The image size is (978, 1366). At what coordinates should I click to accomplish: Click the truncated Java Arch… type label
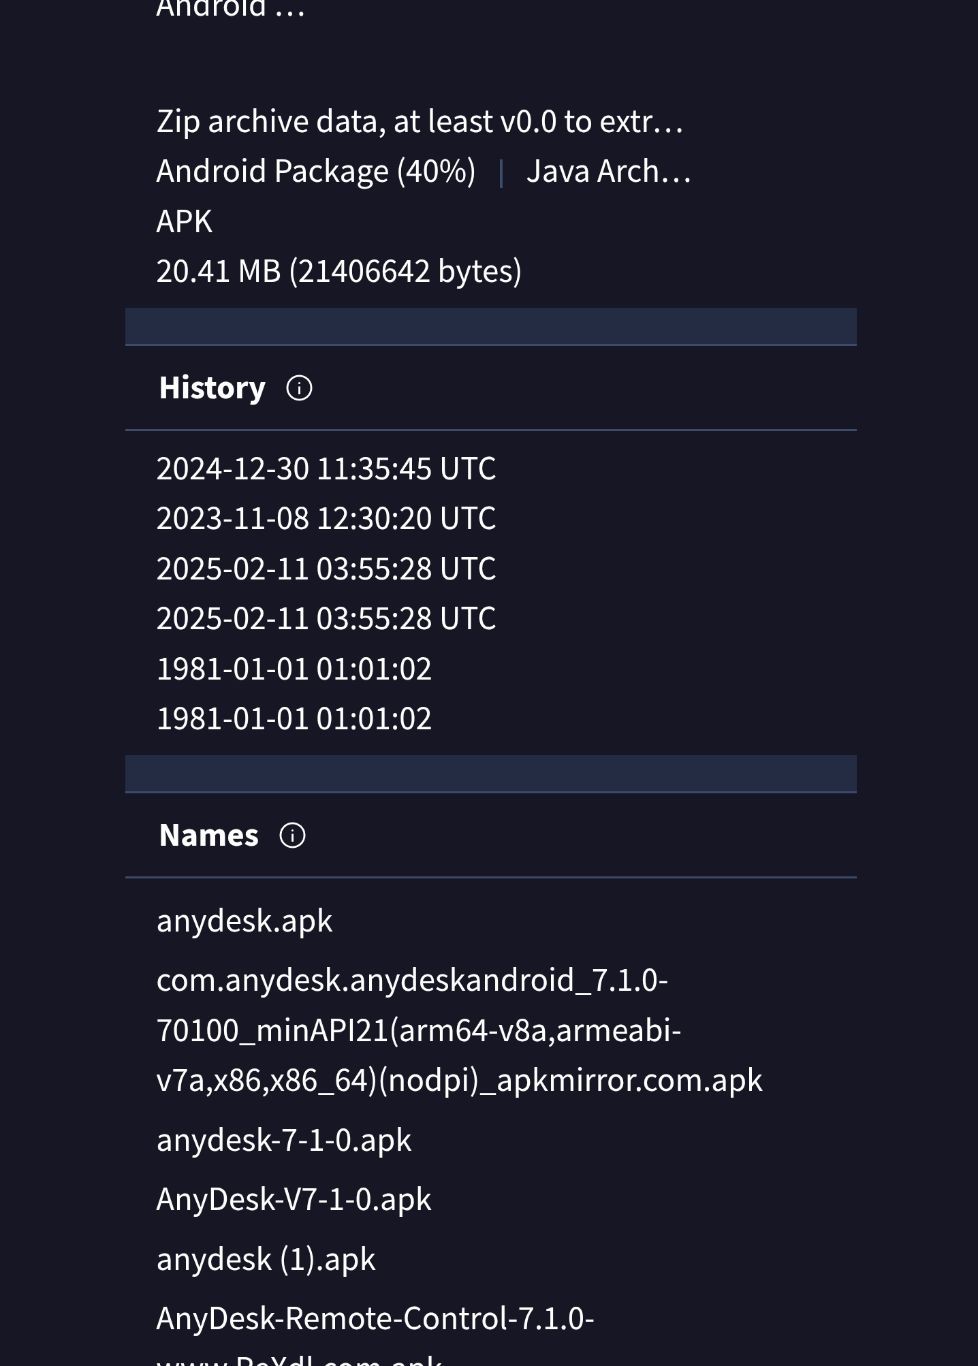point(609,171)
